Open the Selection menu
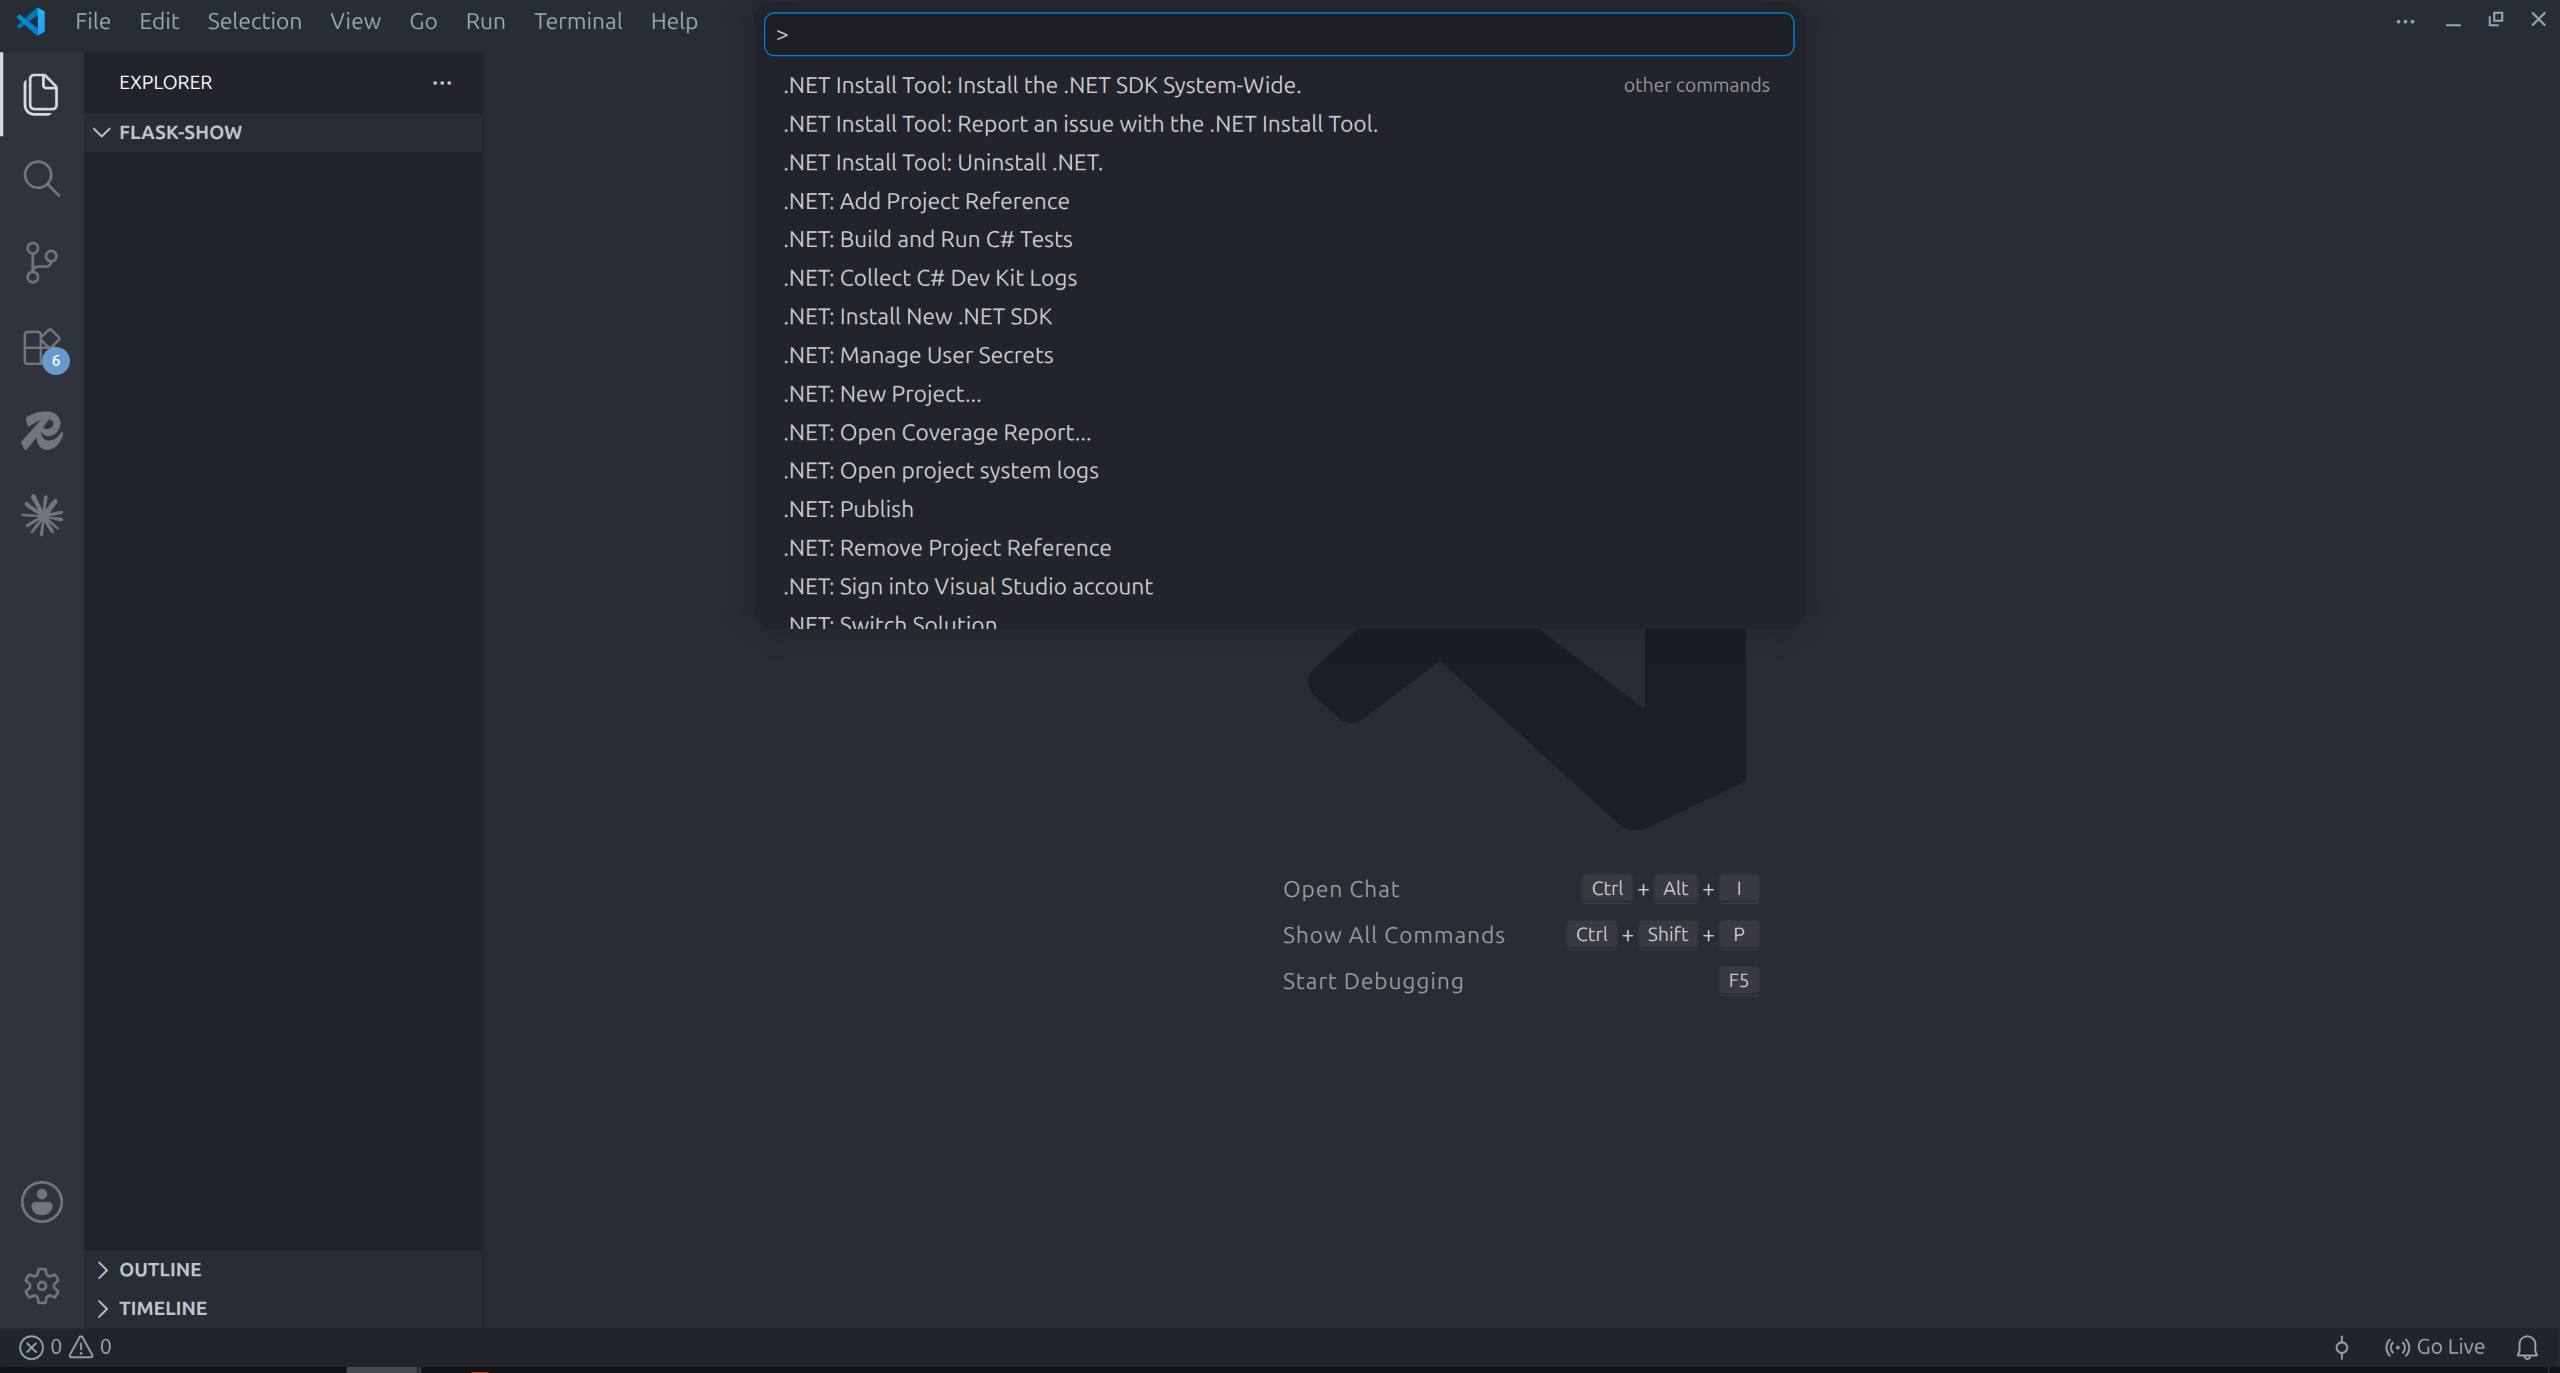Viewport: 2560px width, 1373px height. coord(254,21)
